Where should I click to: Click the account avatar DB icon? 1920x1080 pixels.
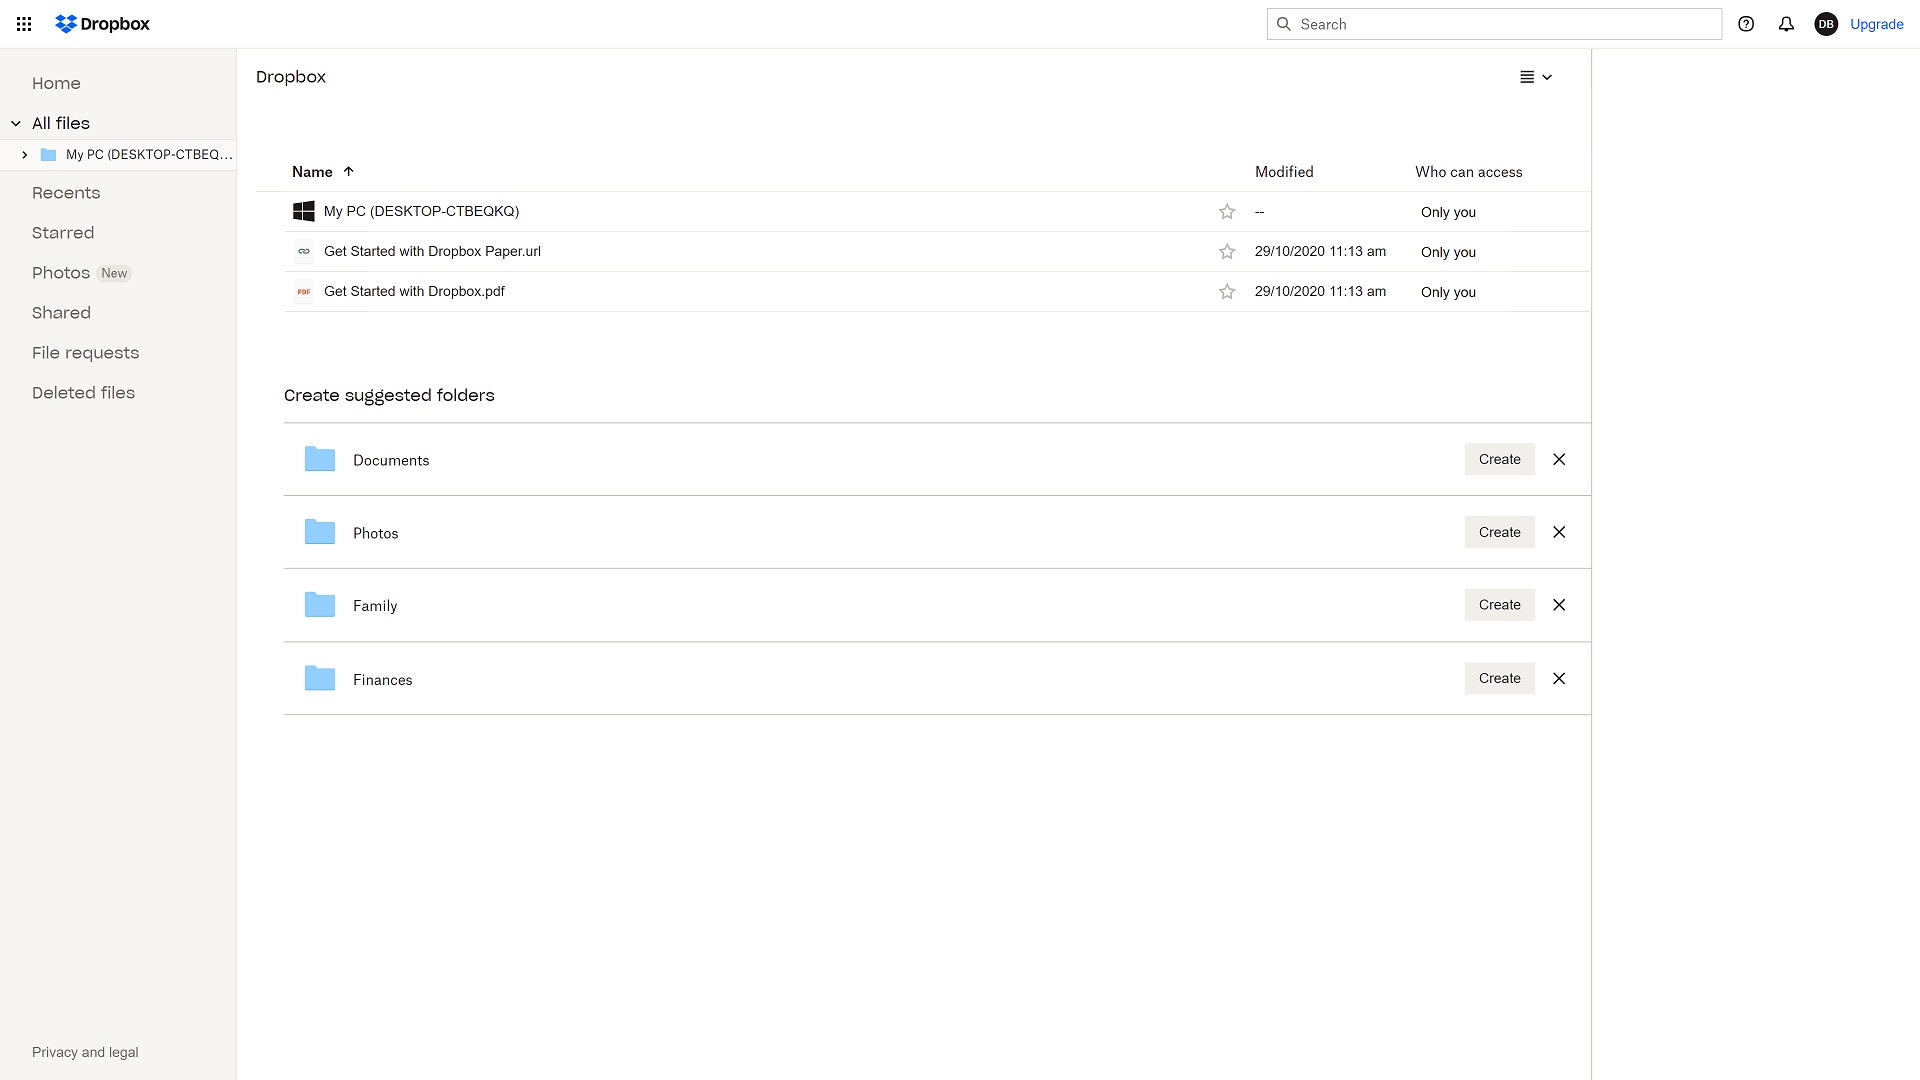pos(1825,24)
